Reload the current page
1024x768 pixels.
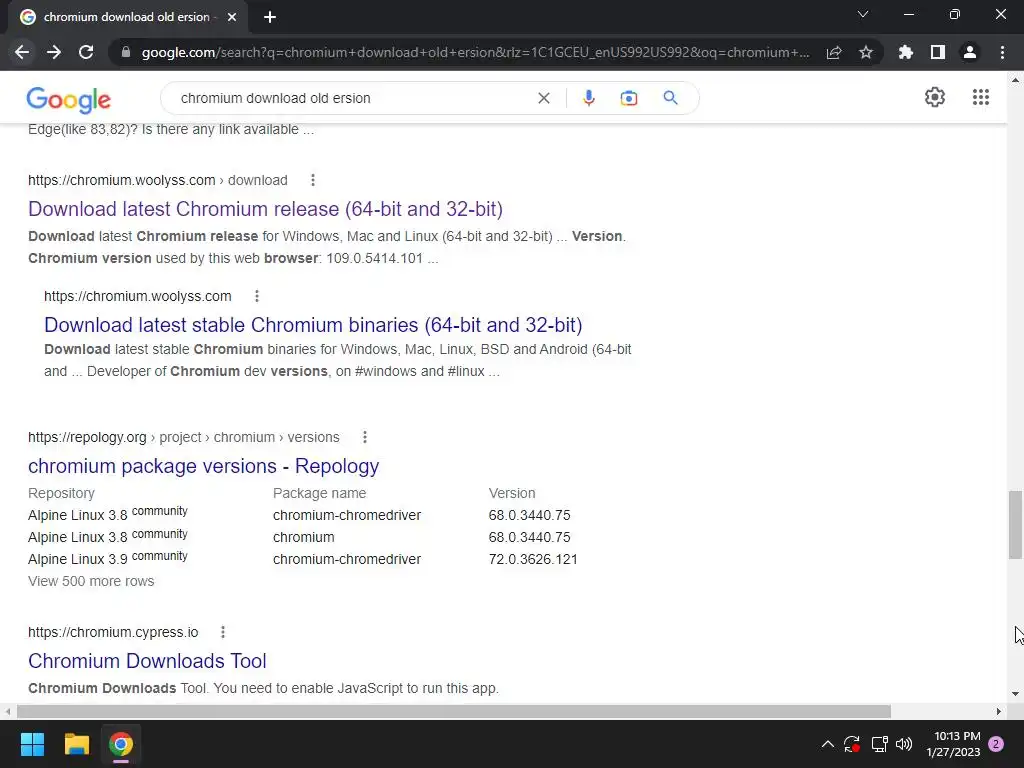click(86, 52)
